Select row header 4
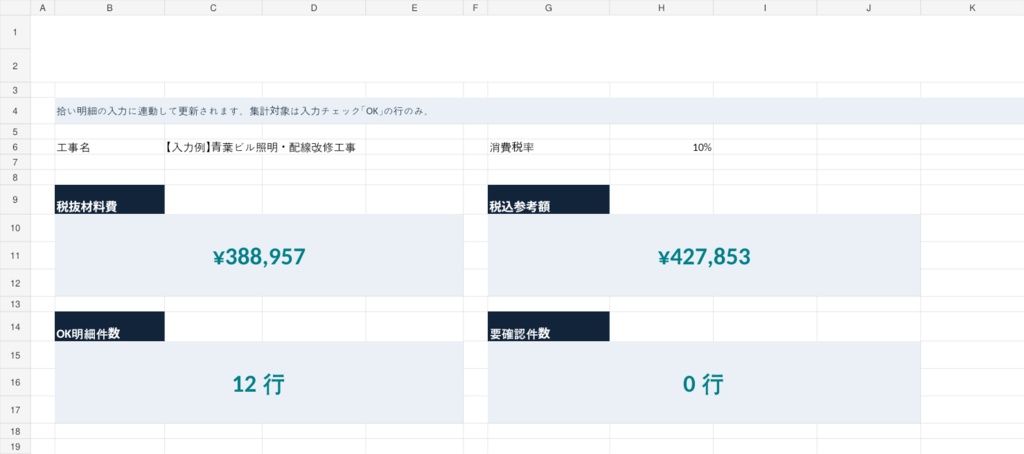The height and width of the screenshot is (454, 1024). (x=16, y=111)
